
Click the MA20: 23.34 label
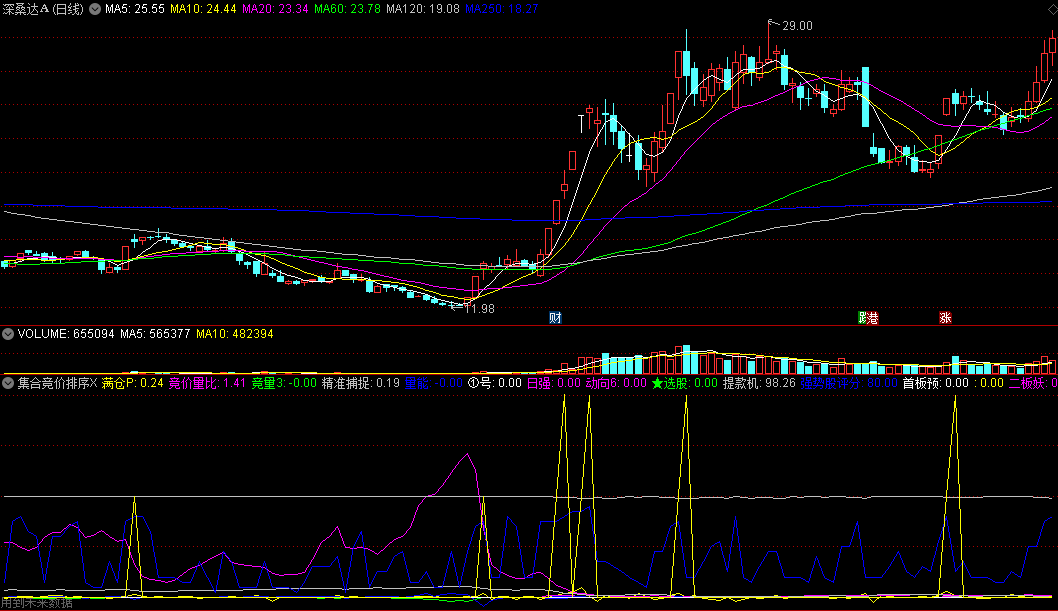275,9
